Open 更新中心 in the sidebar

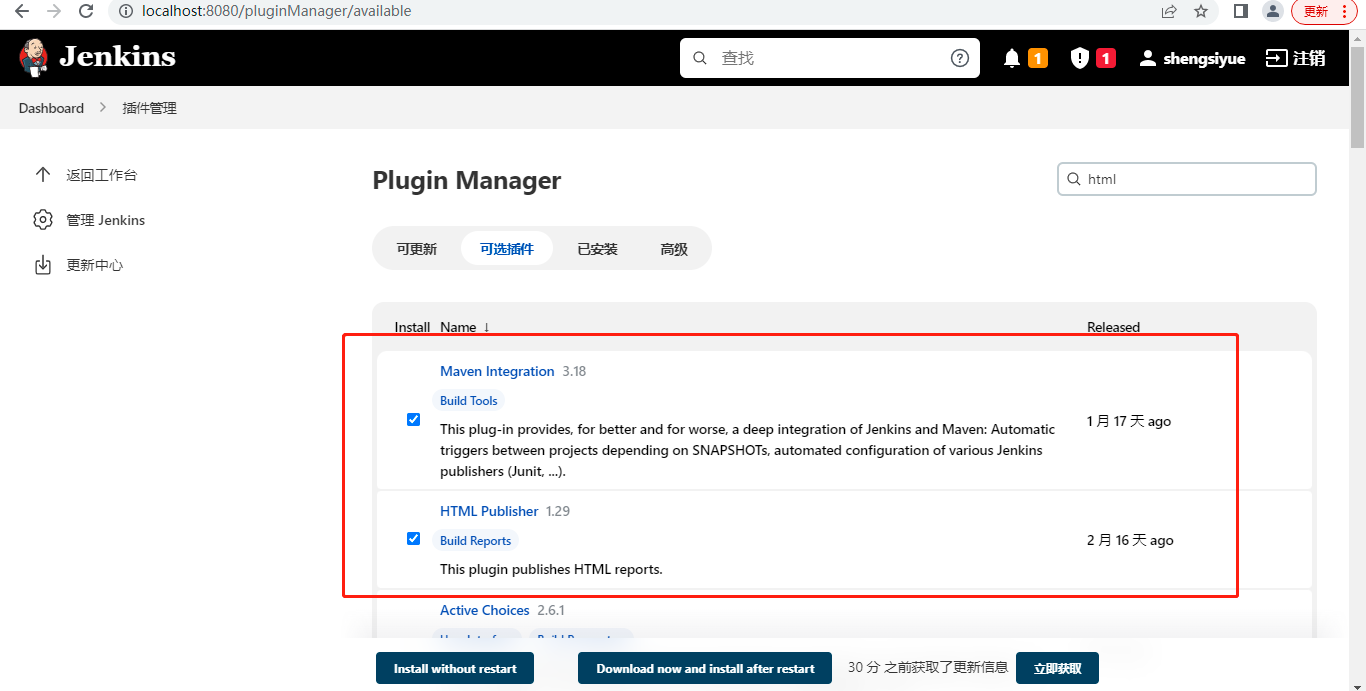tap(95, 265)
